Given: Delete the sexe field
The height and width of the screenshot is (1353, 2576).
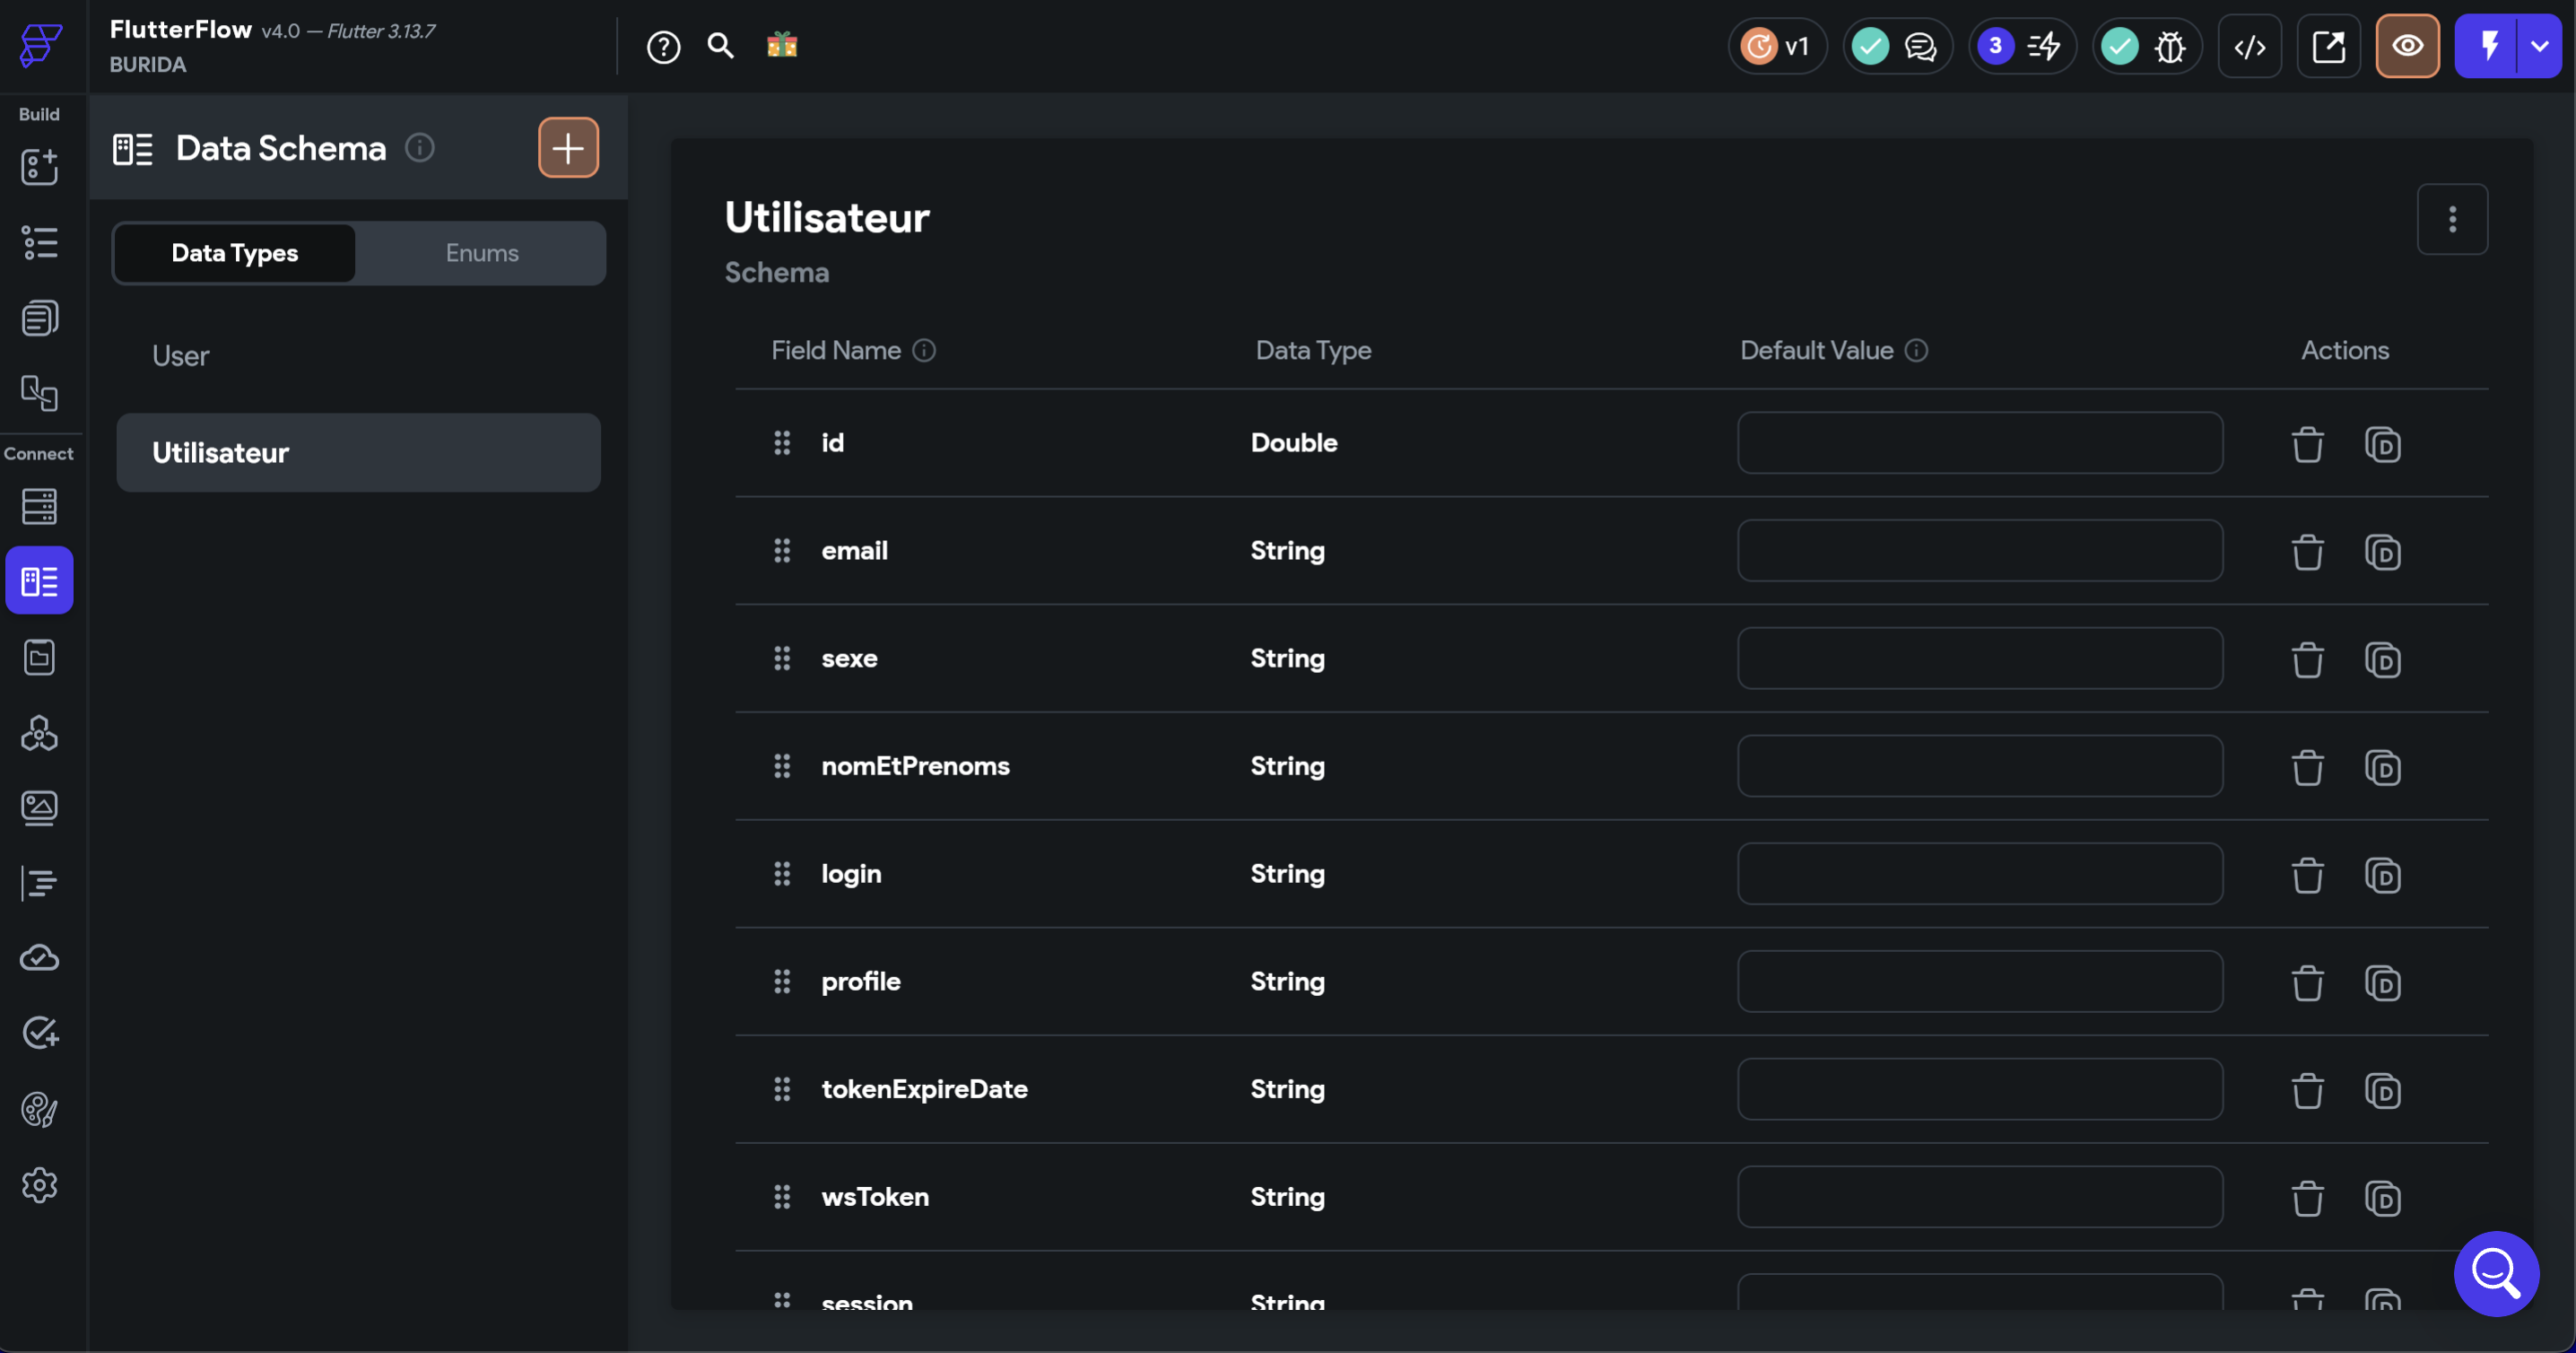Looking at the screenshot, I should (2307, 660).
